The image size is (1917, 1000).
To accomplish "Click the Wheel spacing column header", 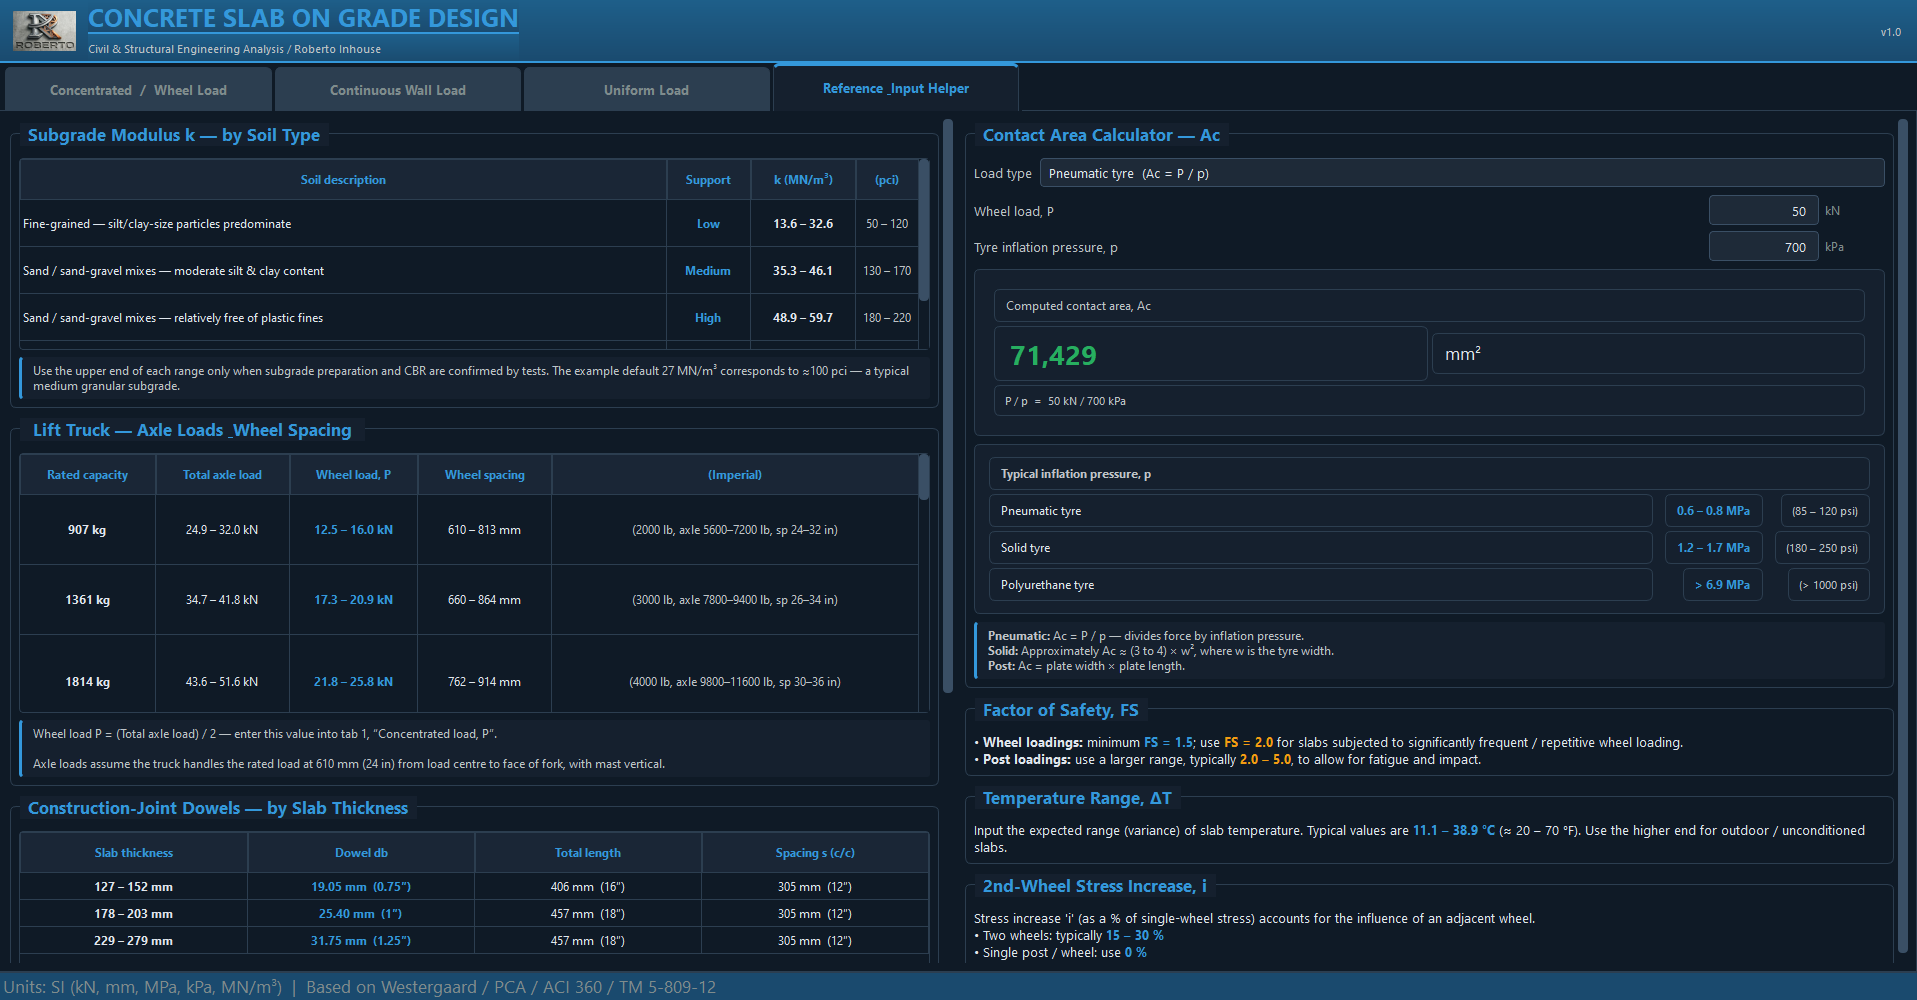I will pos(485,475).
